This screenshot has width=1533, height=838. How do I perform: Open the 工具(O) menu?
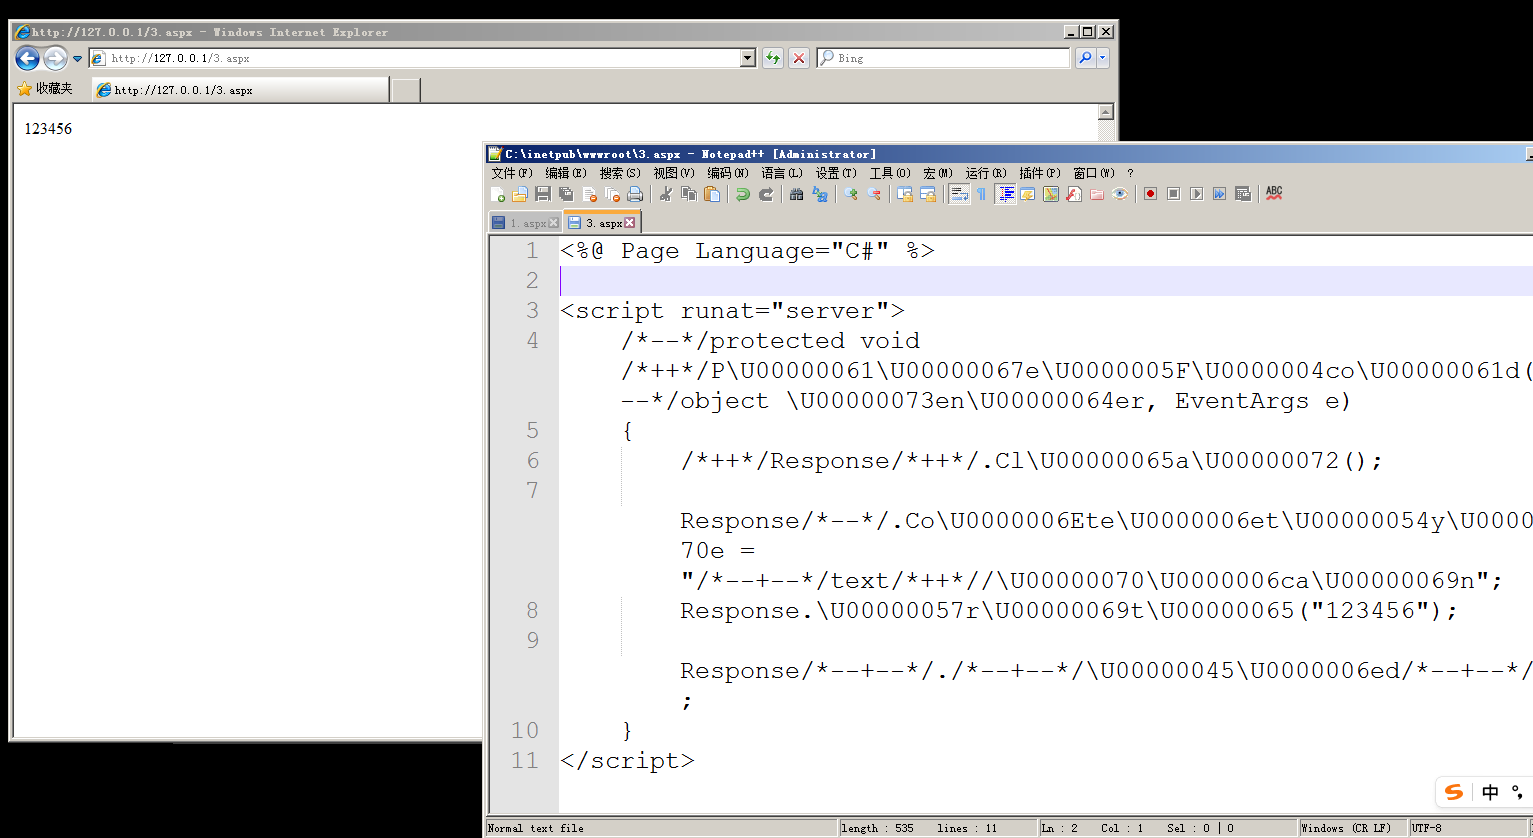[890, 173]
